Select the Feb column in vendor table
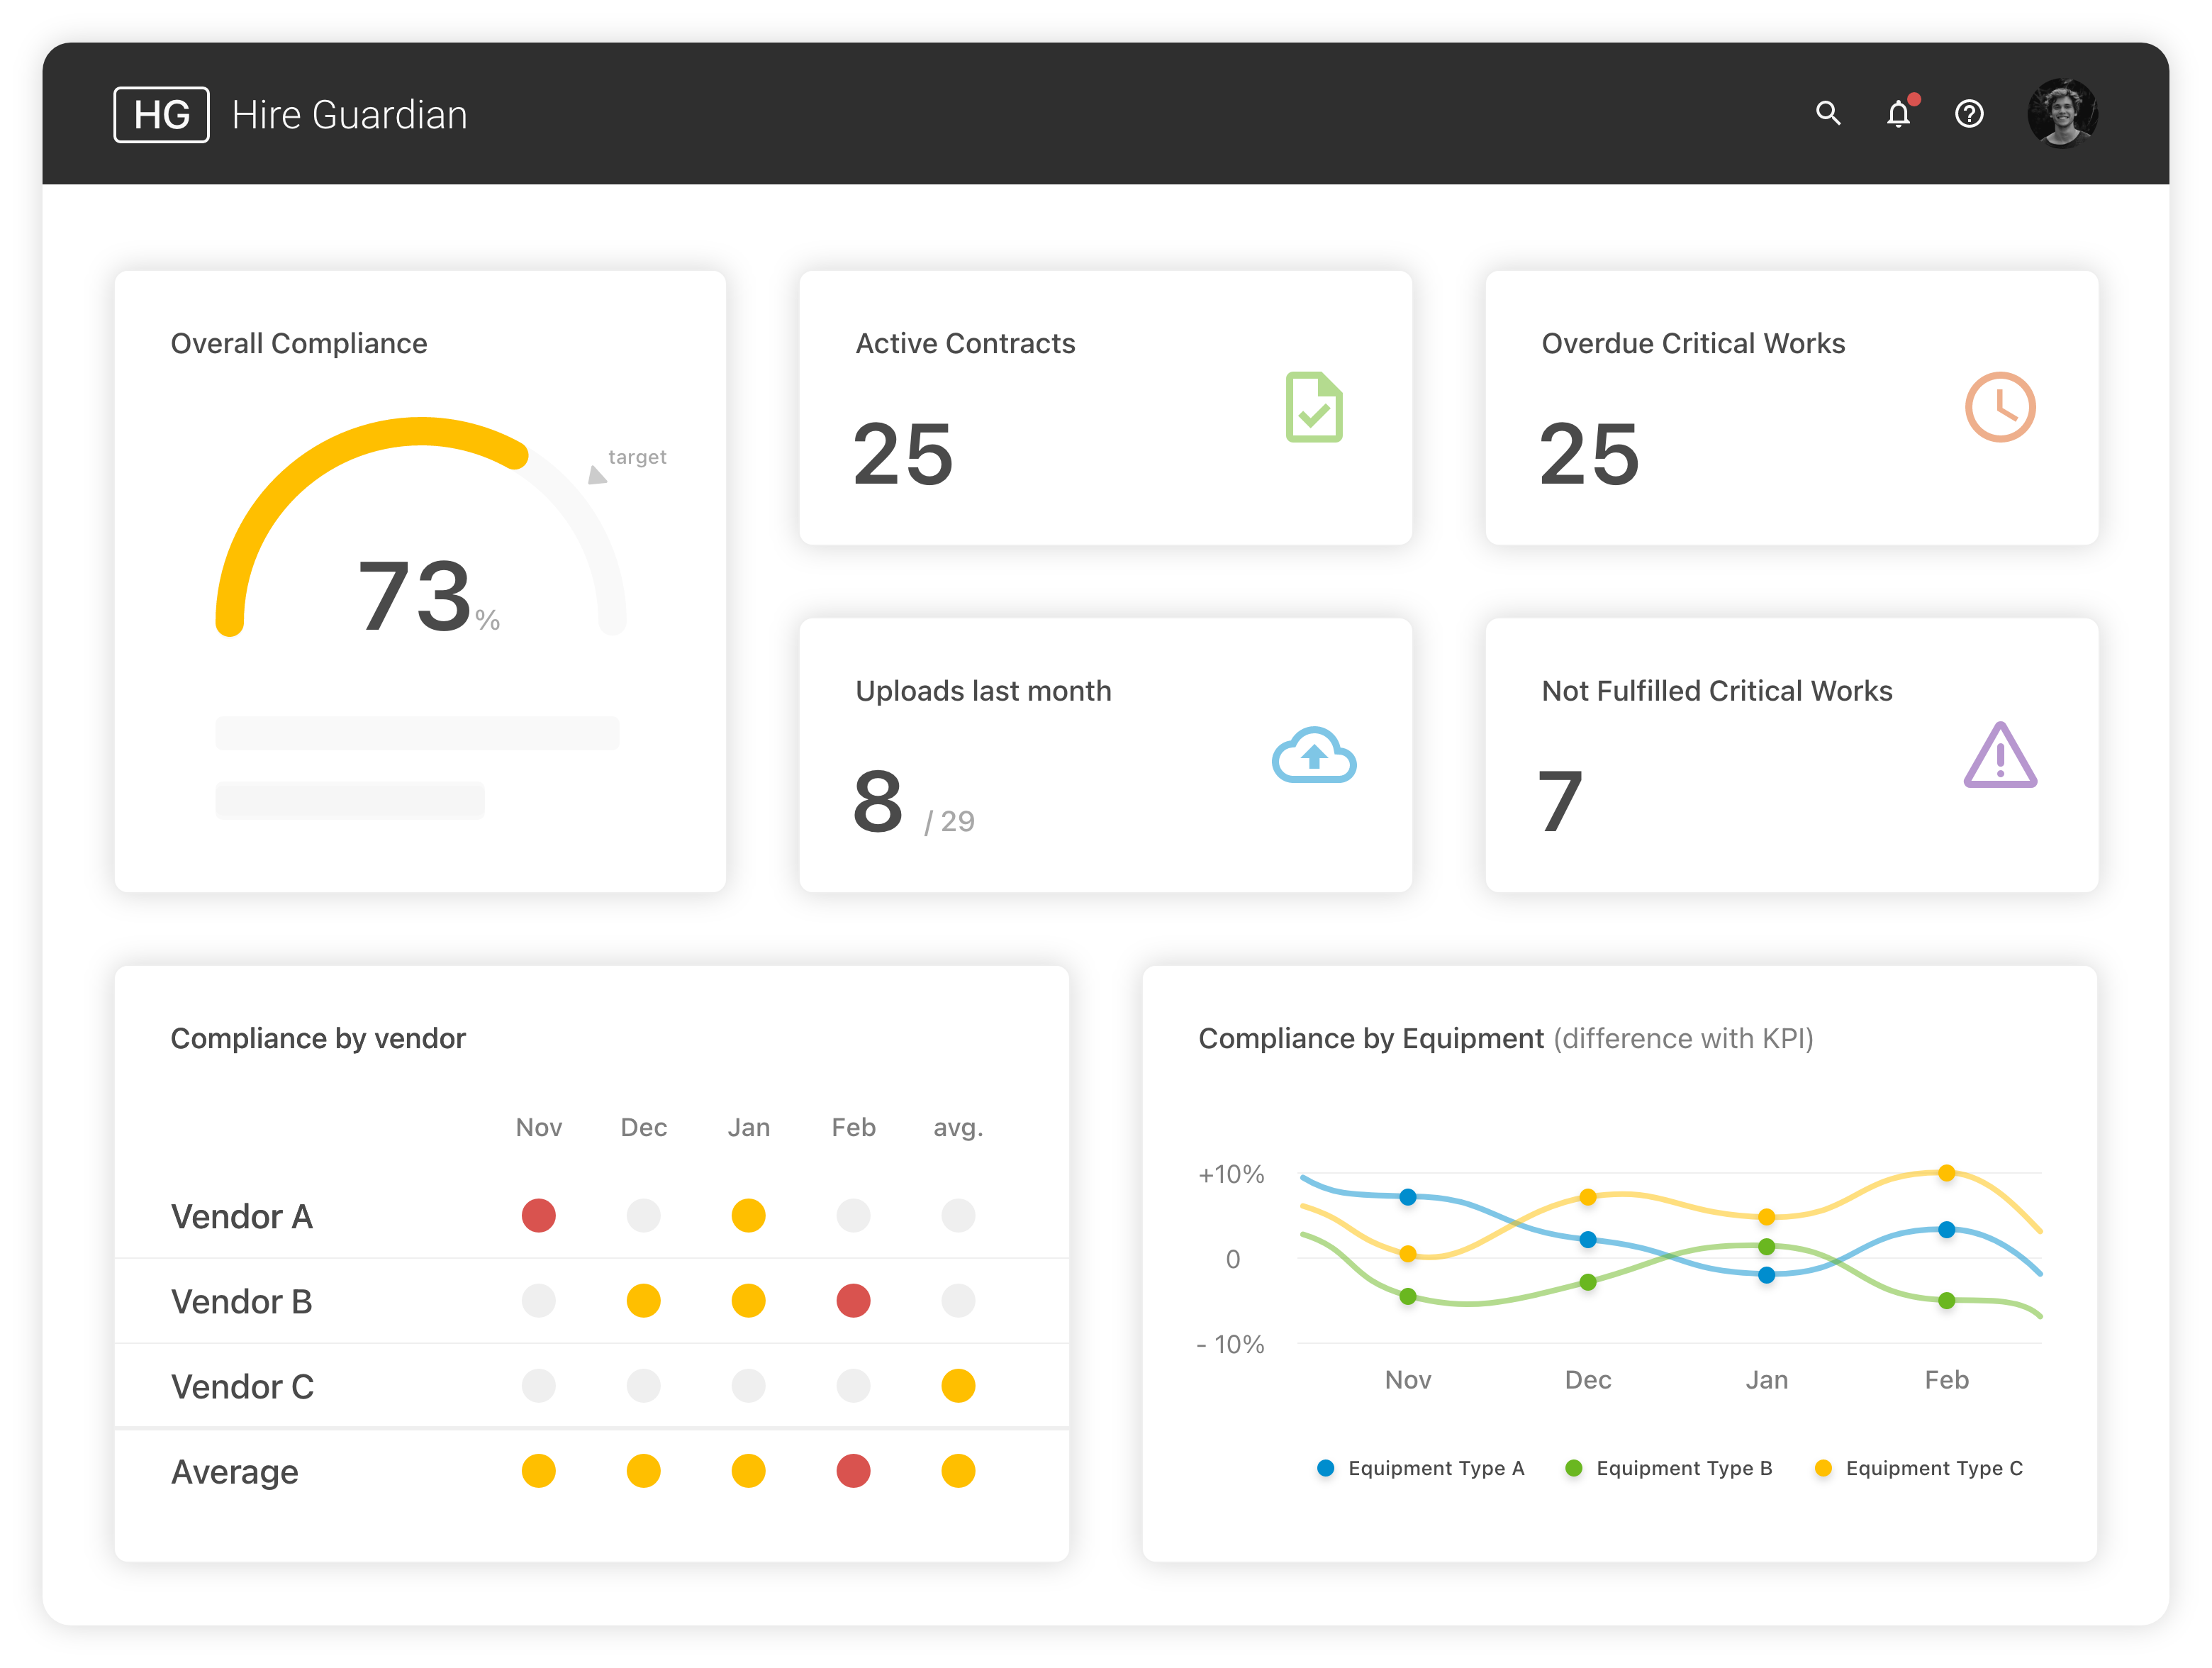Image resolution: width=2212 pixels, height=1668 pixels. [x=852, y=1127]
